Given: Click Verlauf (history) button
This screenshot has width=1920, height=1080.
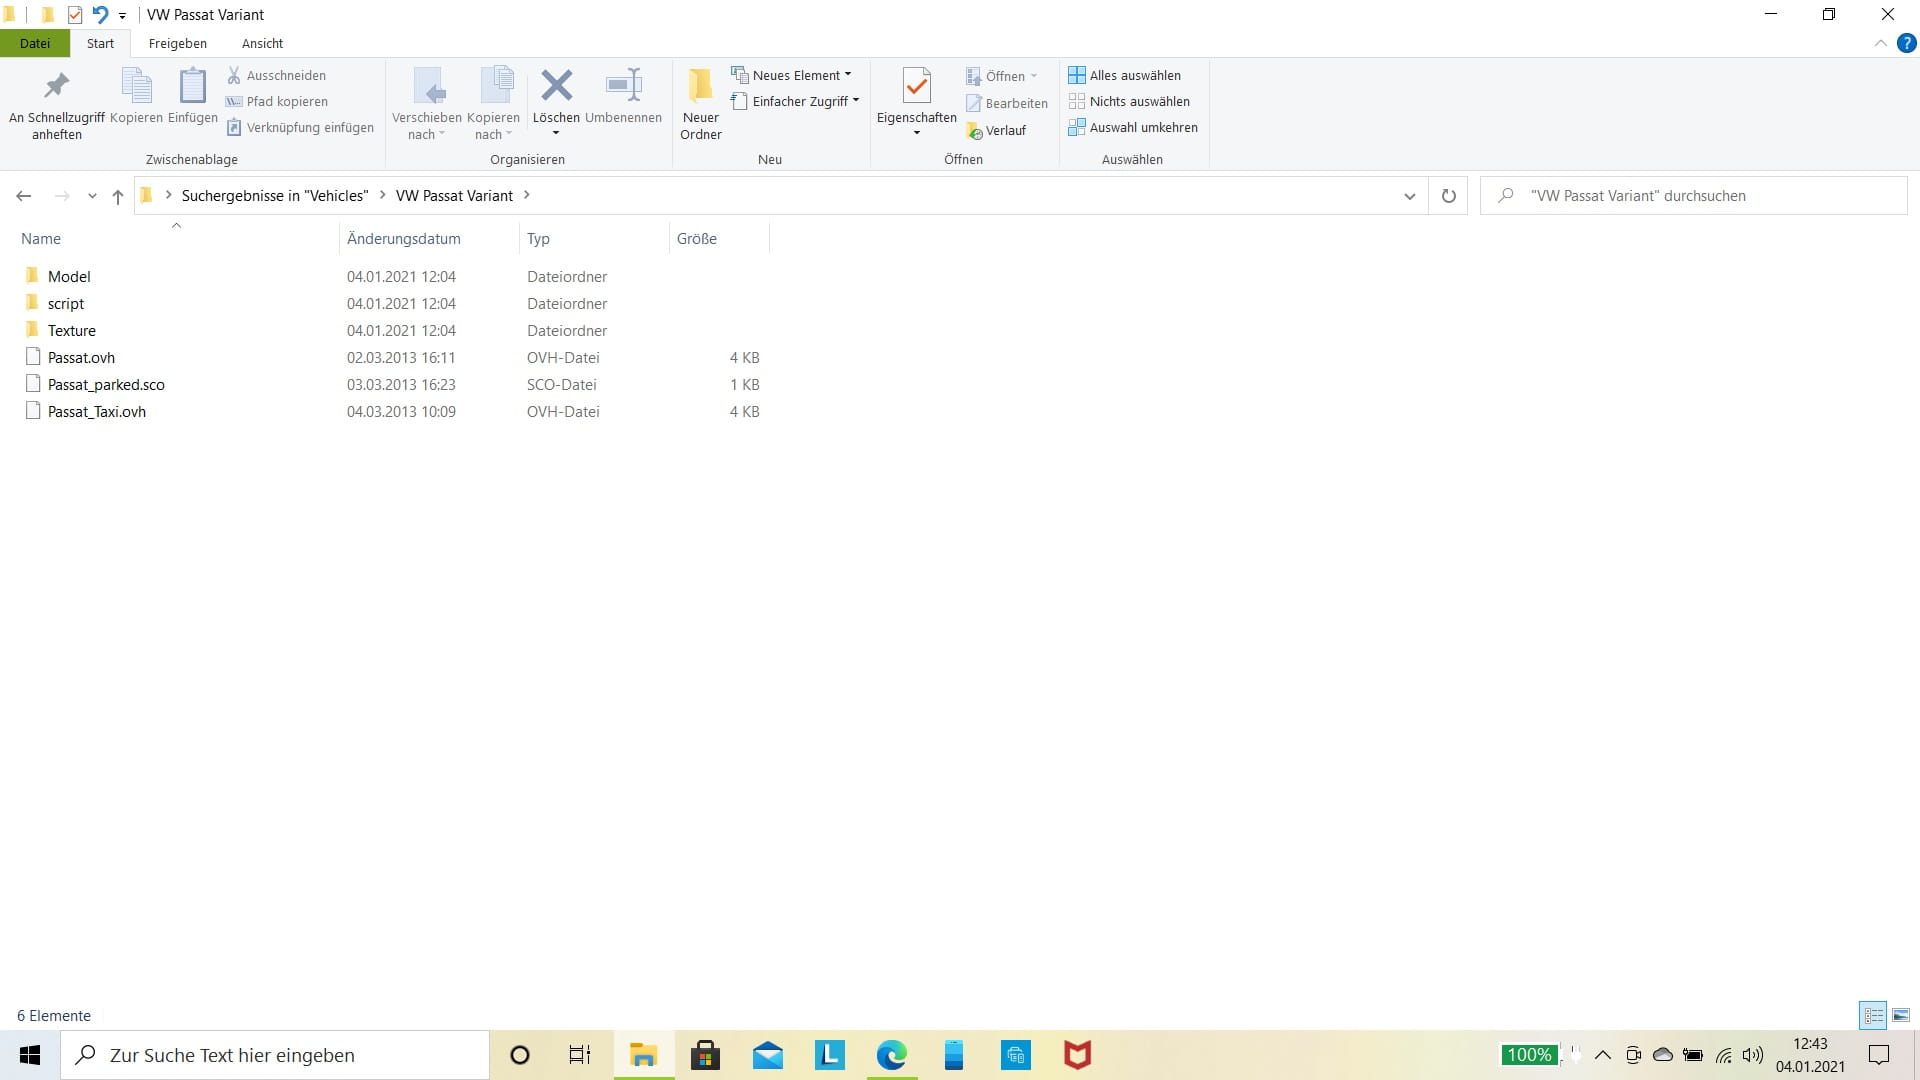Looking at the screenshot, I should click(x=997, y=131).
